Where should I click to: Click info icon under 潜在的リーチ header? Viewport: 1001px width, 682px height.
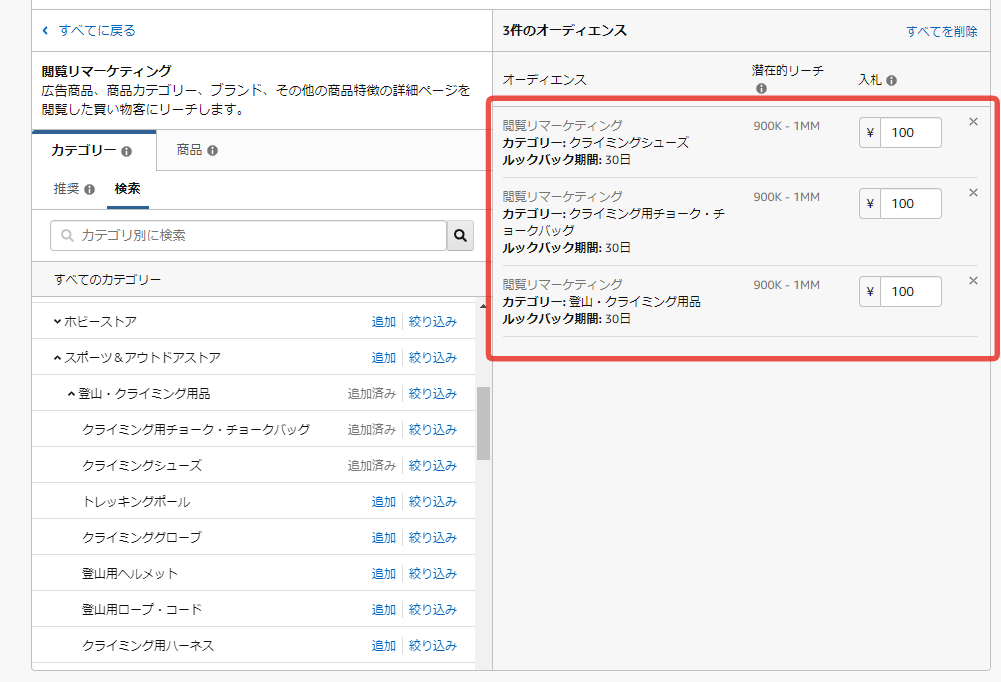[761, 89]
